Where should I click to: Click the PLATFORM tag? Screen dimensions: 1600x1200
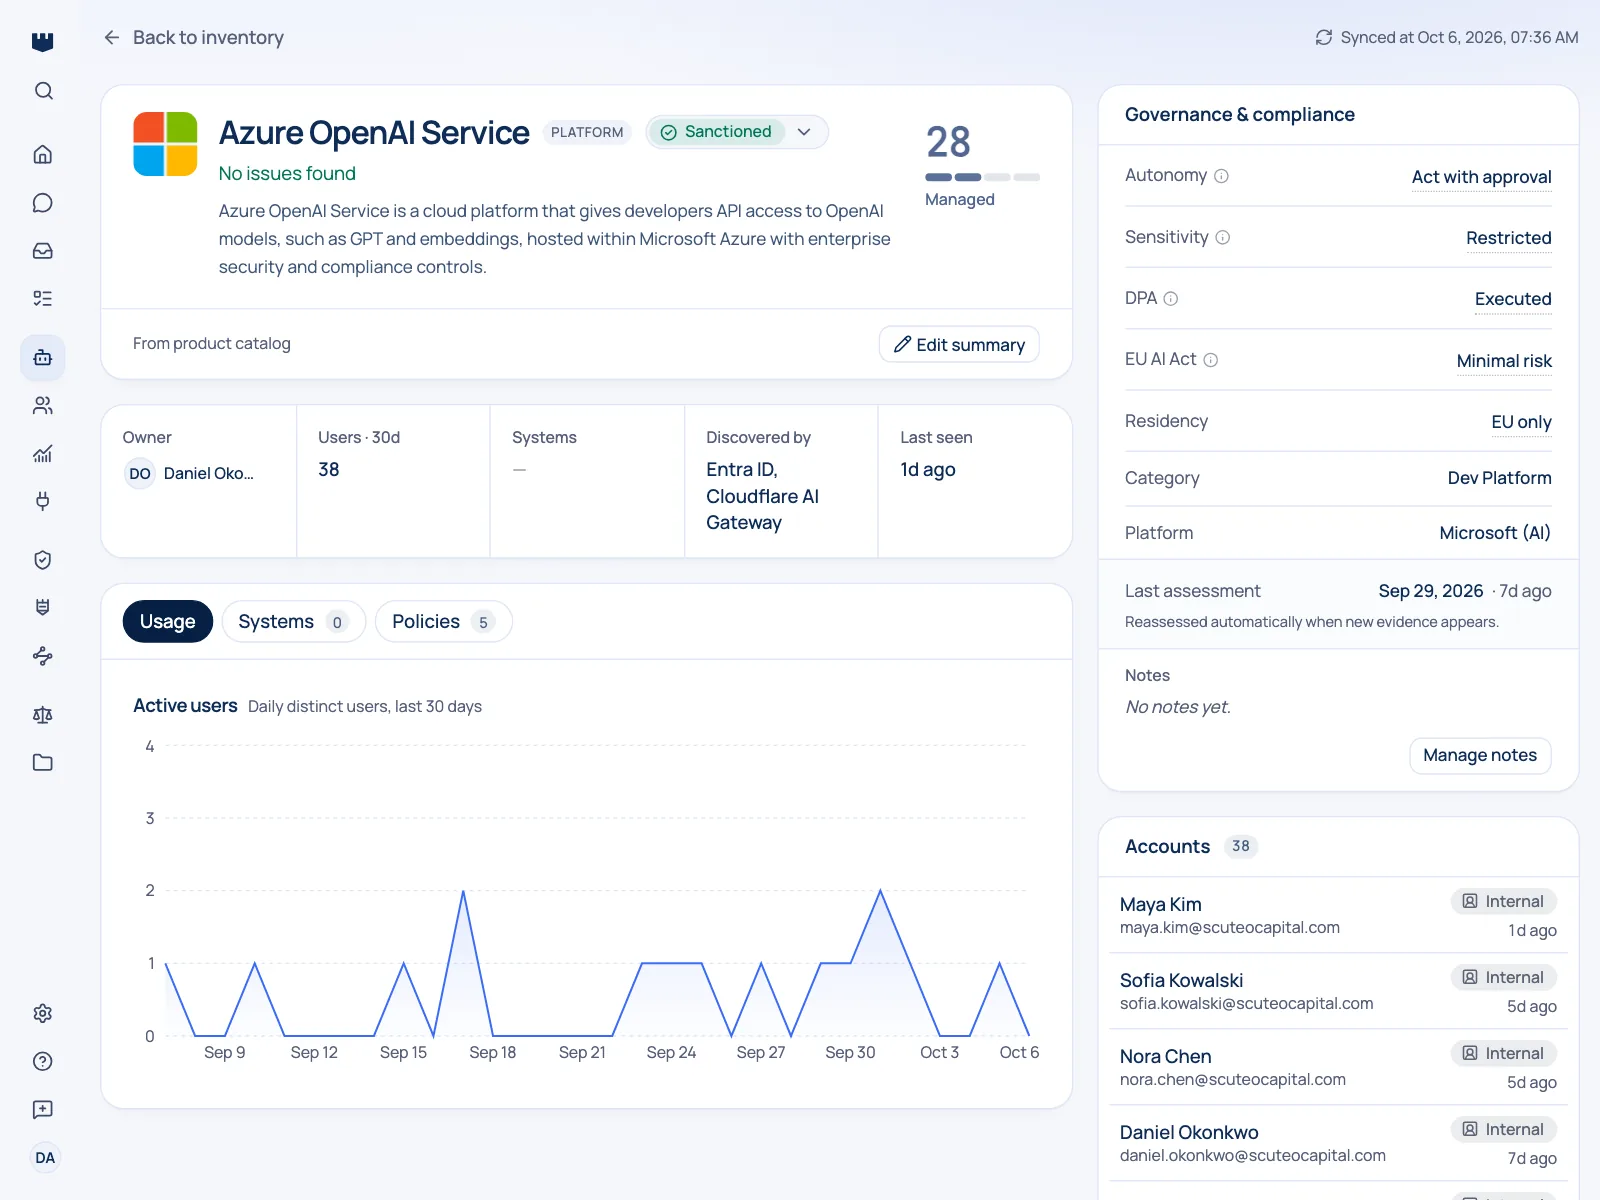click(x=587, y=132)
